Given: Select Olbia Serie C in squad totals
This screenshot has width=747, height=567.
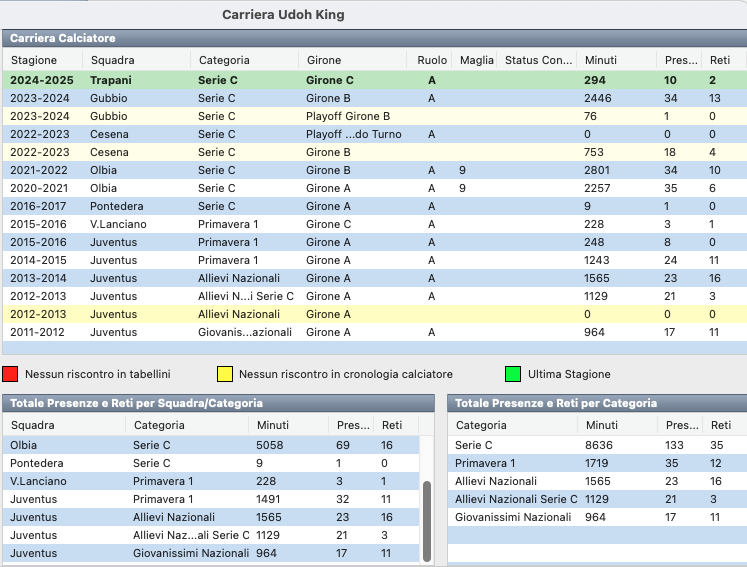Looking at the screenshot, I should tap(200, 445).
